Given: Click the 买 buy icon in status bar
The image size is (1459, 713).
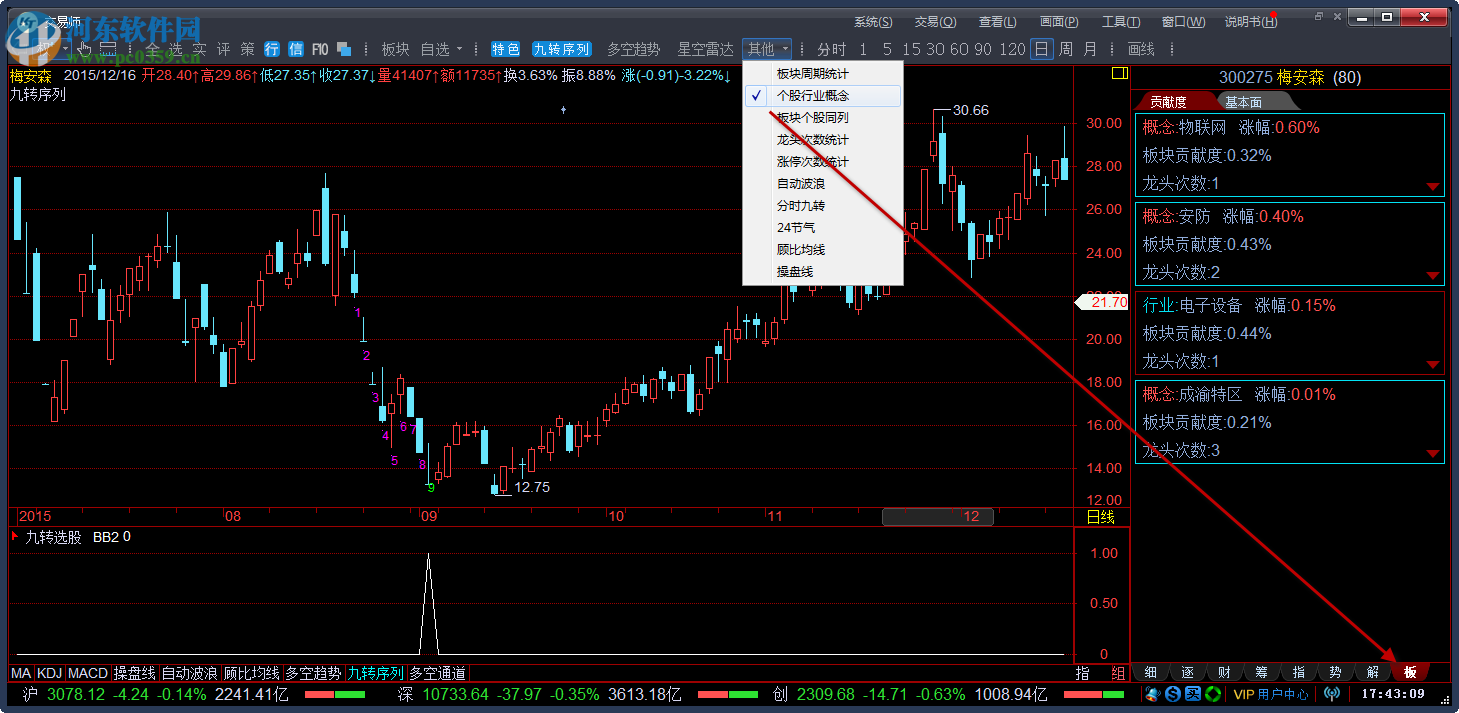Looking at the screenshot, I should (x=1193, y=694).
